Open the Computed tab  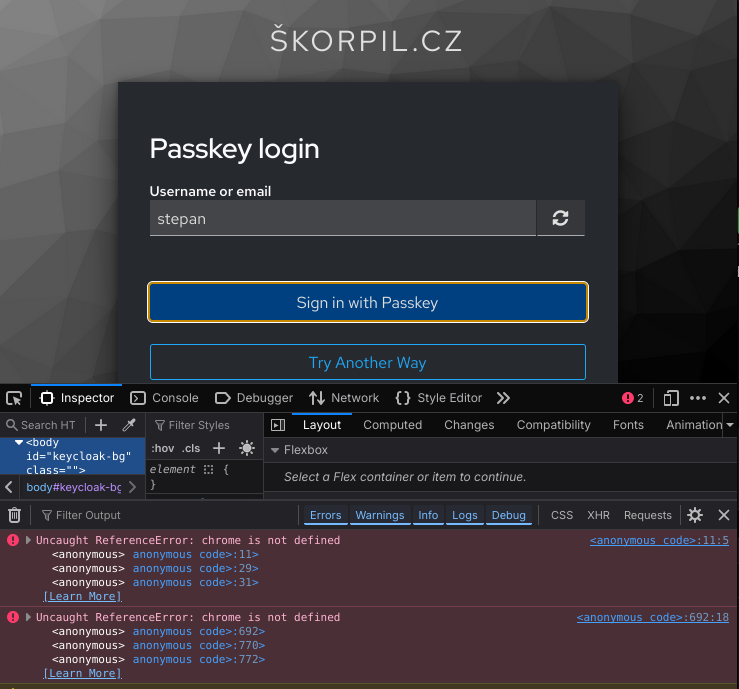(x=392, y=425)
